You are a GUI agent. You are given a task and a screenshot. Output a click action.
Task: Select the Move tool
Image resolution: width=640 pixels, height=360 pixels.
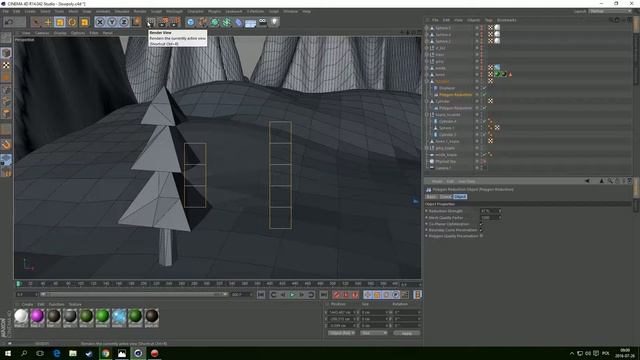[48, 22]
